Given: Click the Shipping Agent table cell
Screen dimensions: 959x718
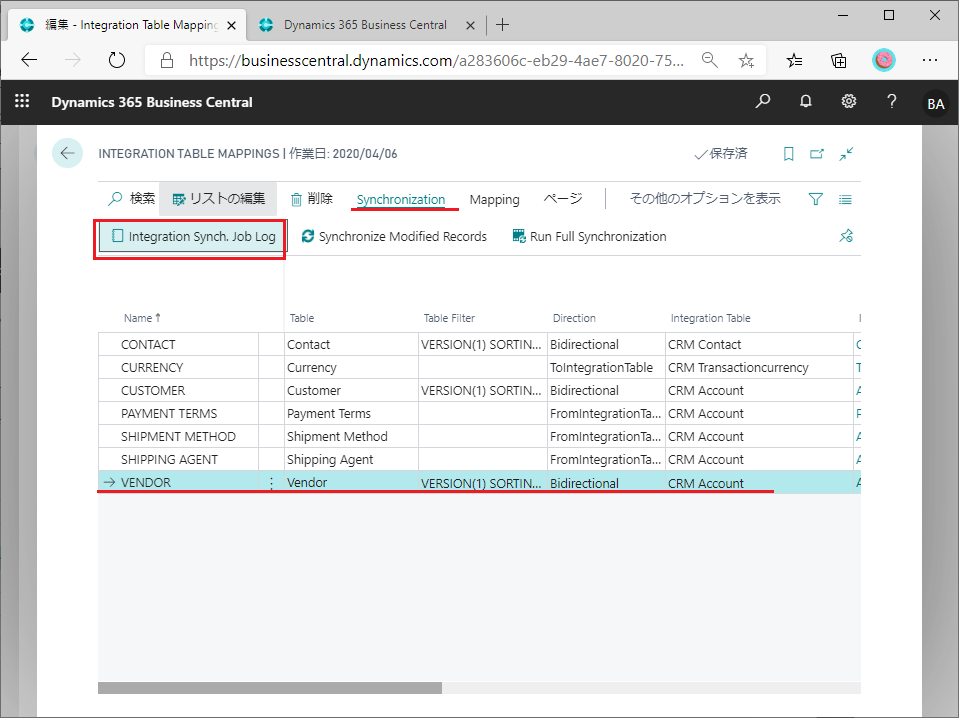Looking at the screenshot, I should click(351, 459).
